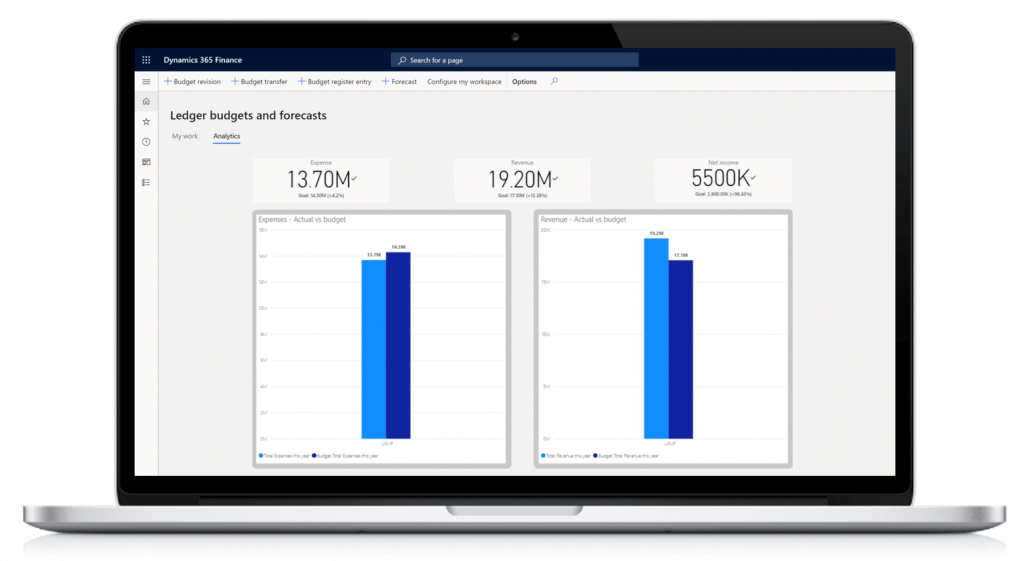
Task: Open Modules list icon in sidebar
Action: tap(146, 182)
